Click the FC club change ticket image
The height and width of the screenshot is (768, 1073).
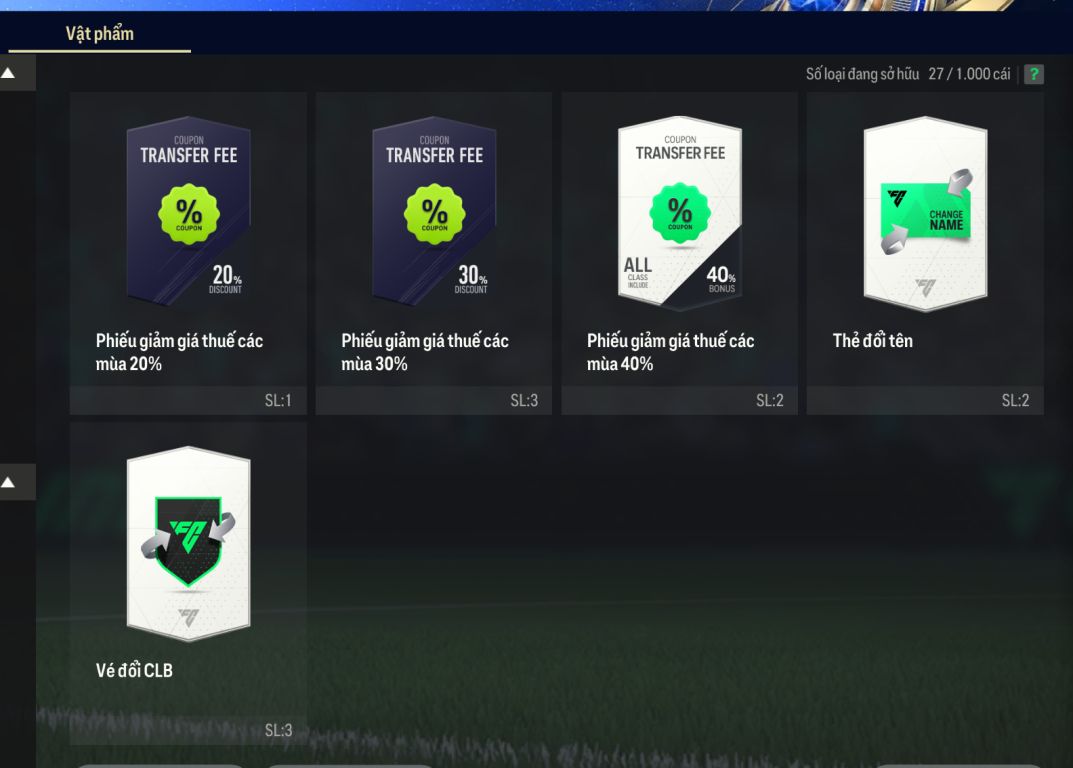189,543
